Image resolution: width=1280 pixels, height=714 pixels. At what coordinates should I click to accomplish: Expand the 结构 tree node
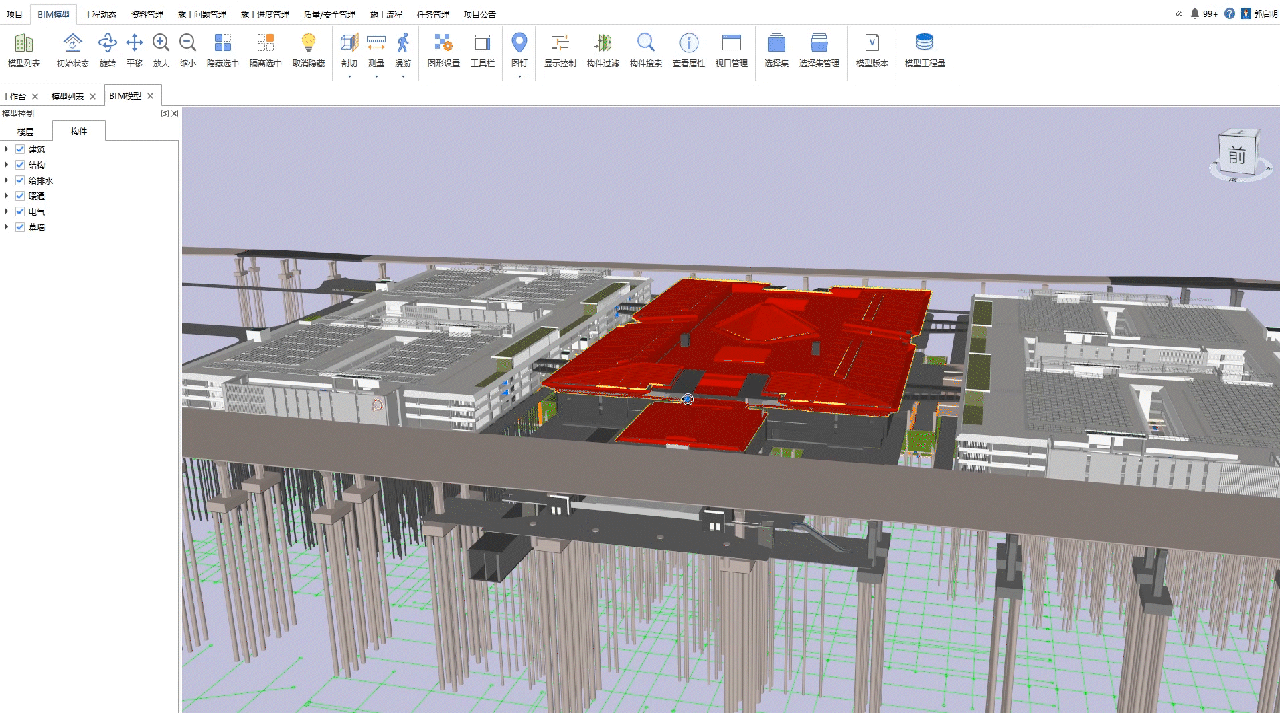pyautogui.click(x=7, y=165)
